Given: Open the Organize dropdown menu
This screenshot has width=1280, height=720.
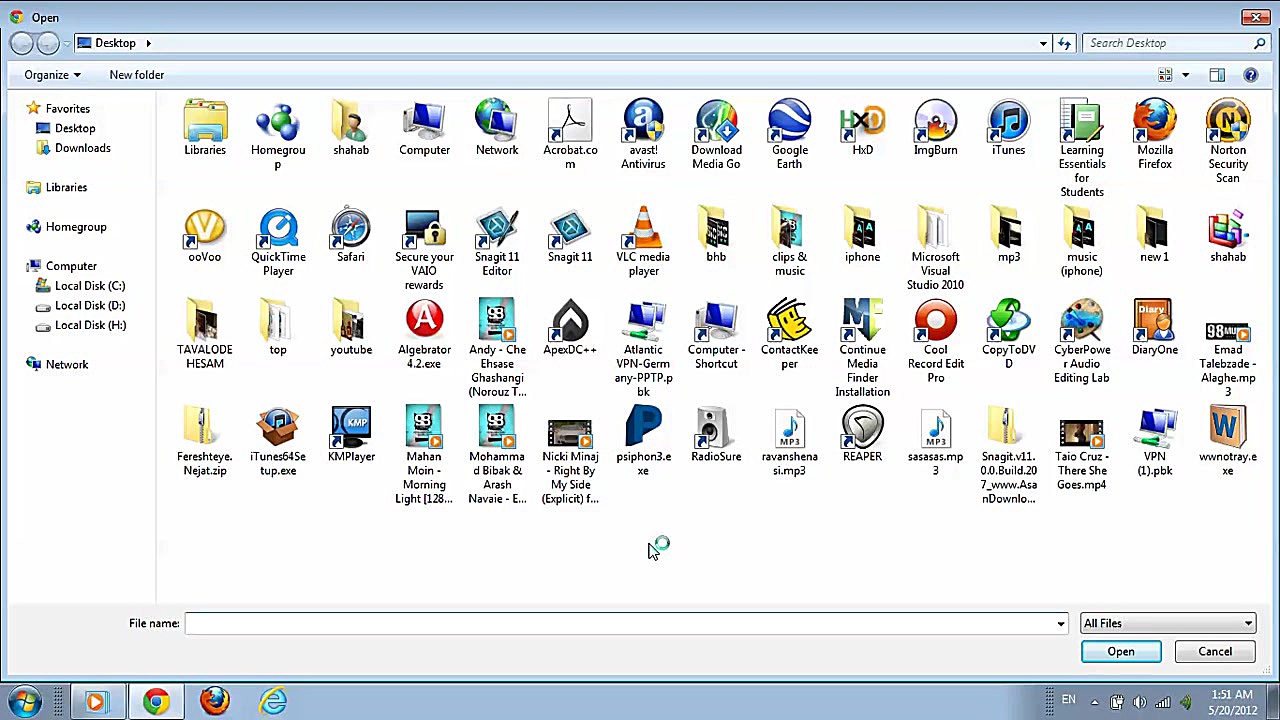Looking at the screenshot, I should pyautogui.click(x=52, y=75).
